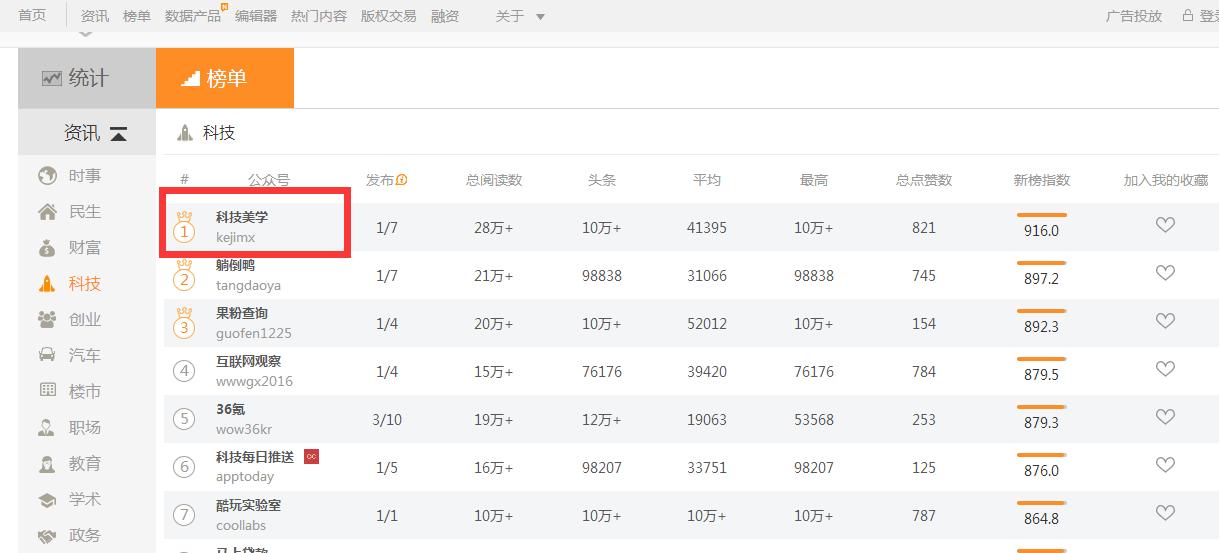1219x553 pixels.
Task: Click the 864.8 index bar
Action: click(1041, 503)
